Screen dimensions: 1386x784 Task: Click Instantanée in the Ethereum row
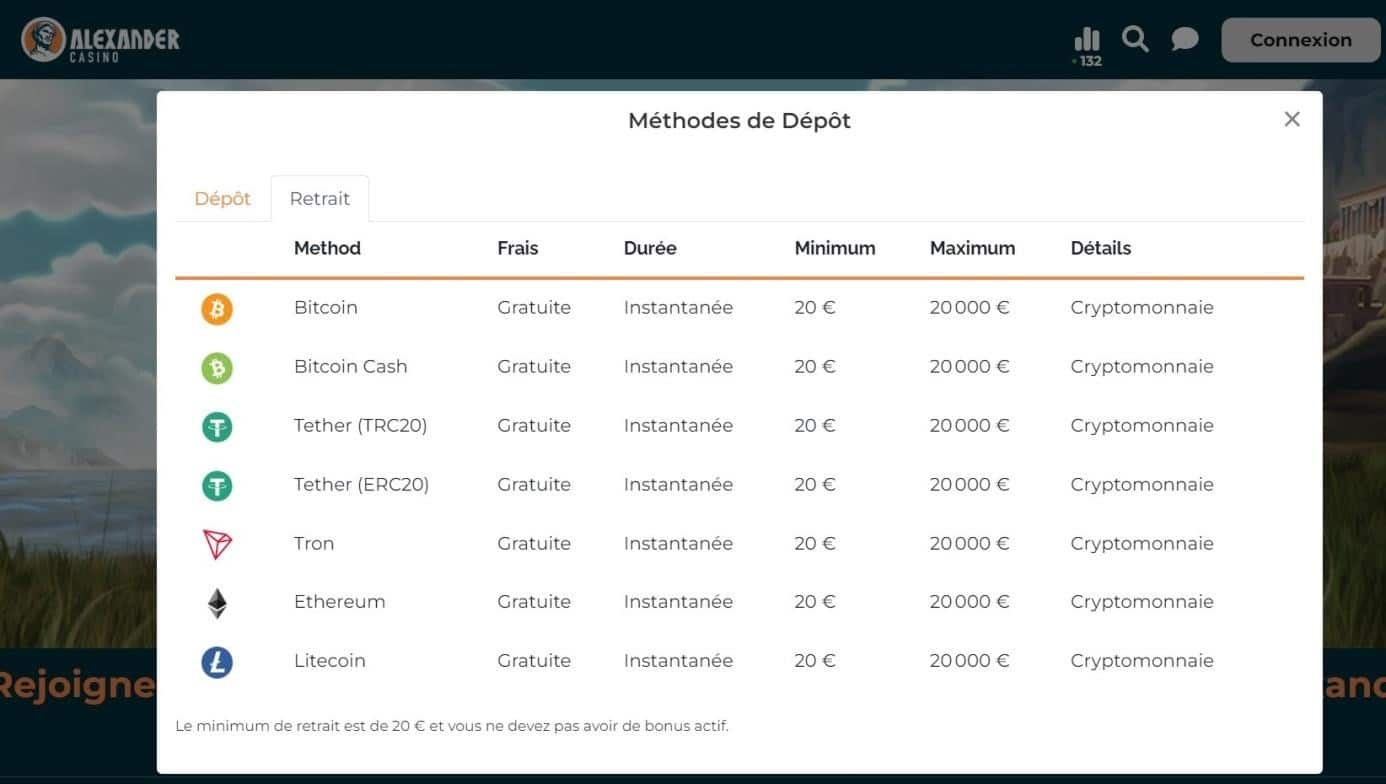[678, 601]
